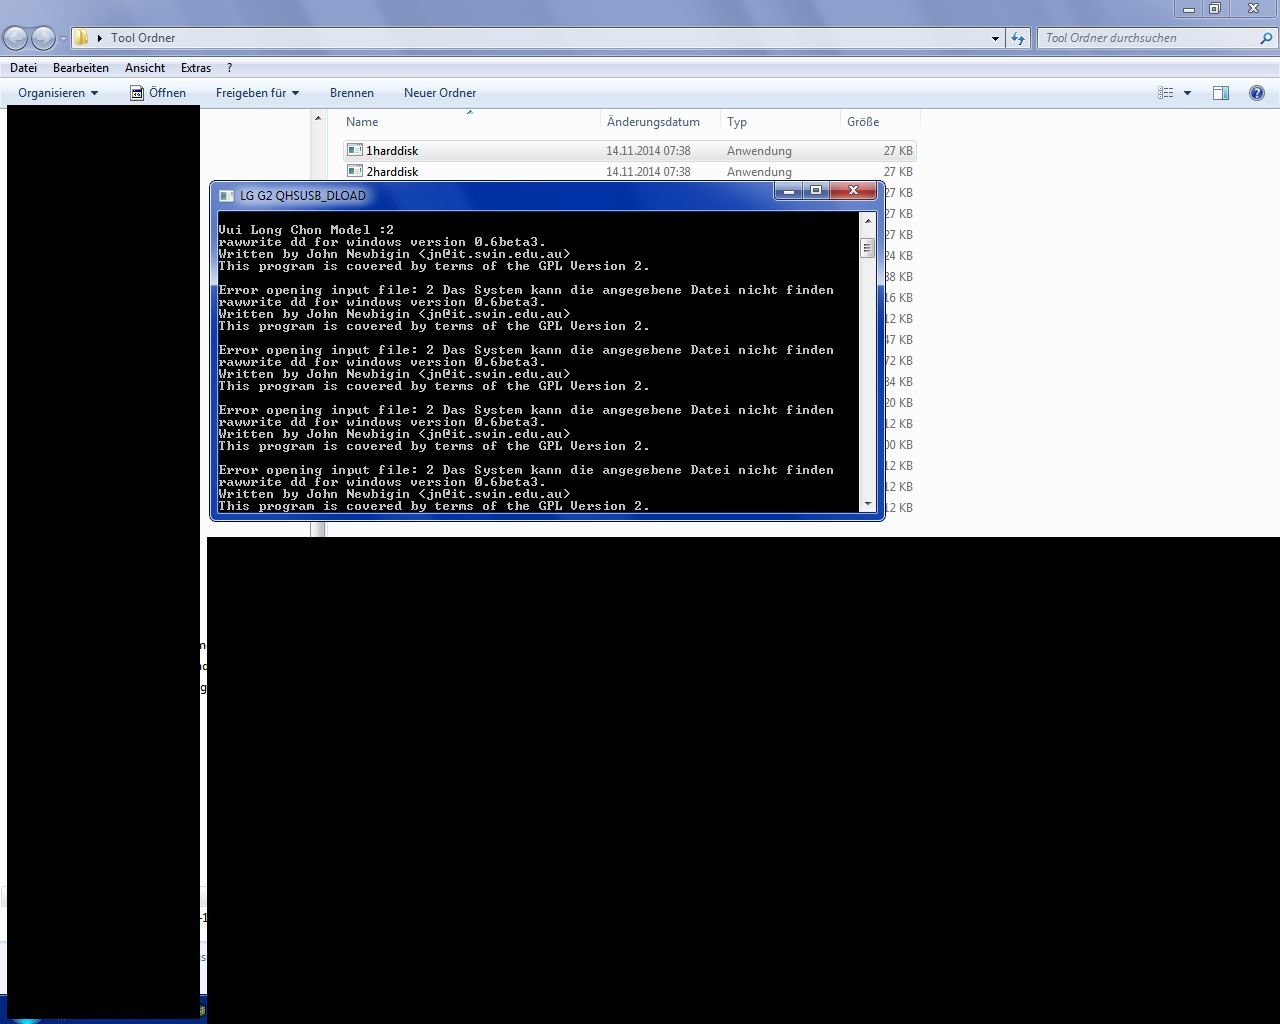Expand the address bar history dropdown
The width and height of the screenshot is (1280, 1024).
coord(995,38)
